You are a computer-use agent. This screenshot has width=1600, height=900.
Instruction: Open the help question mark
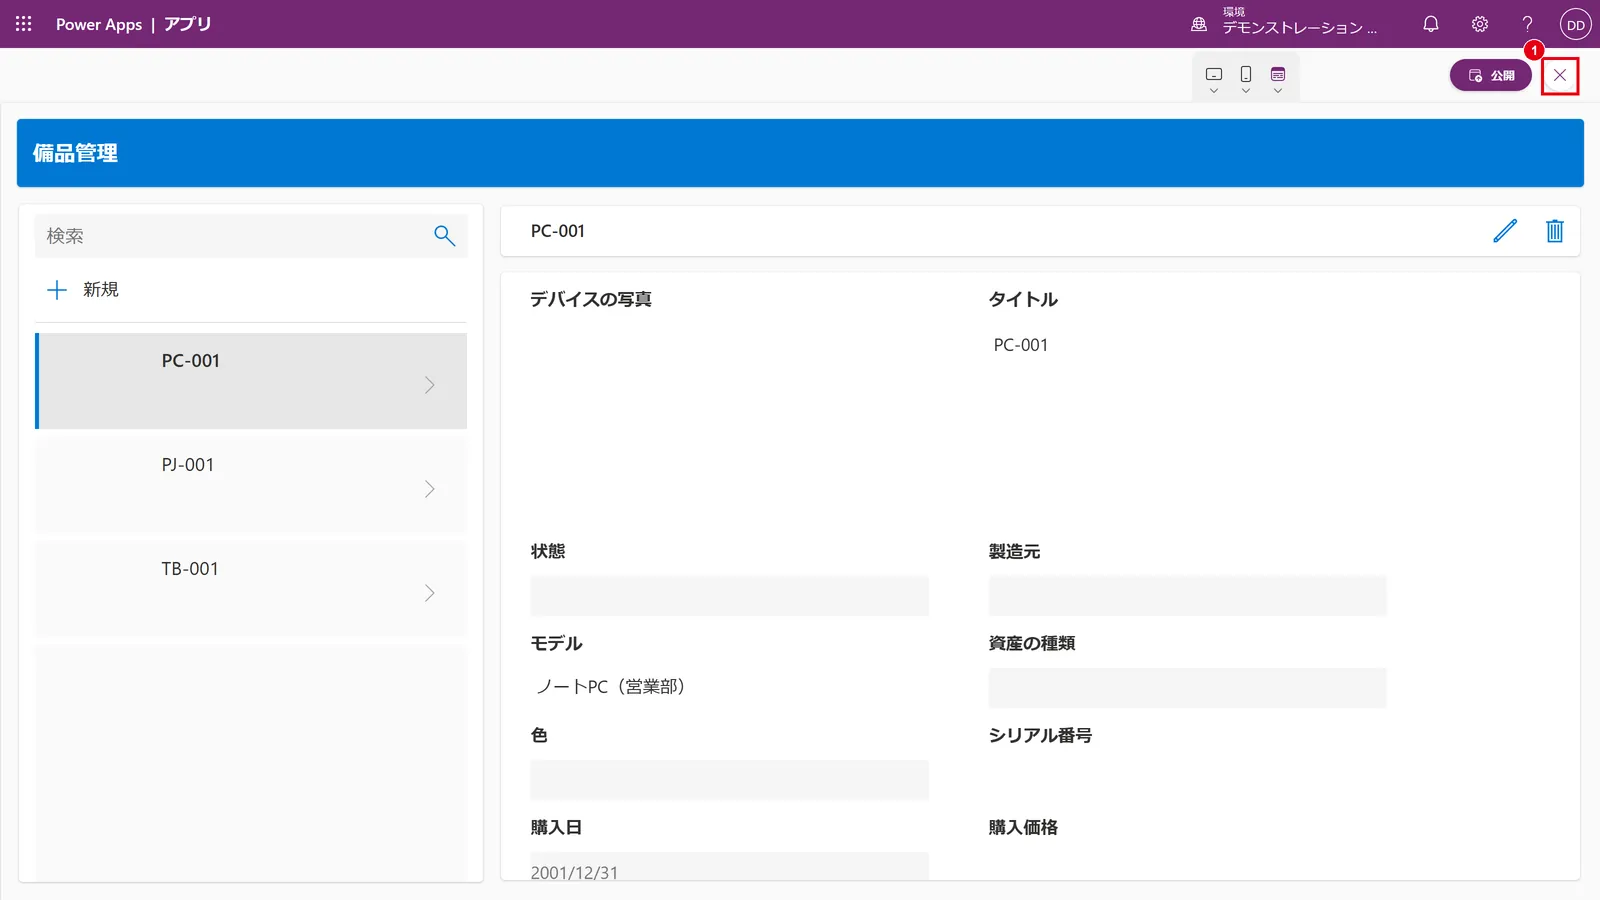(x=1527, y=24)
